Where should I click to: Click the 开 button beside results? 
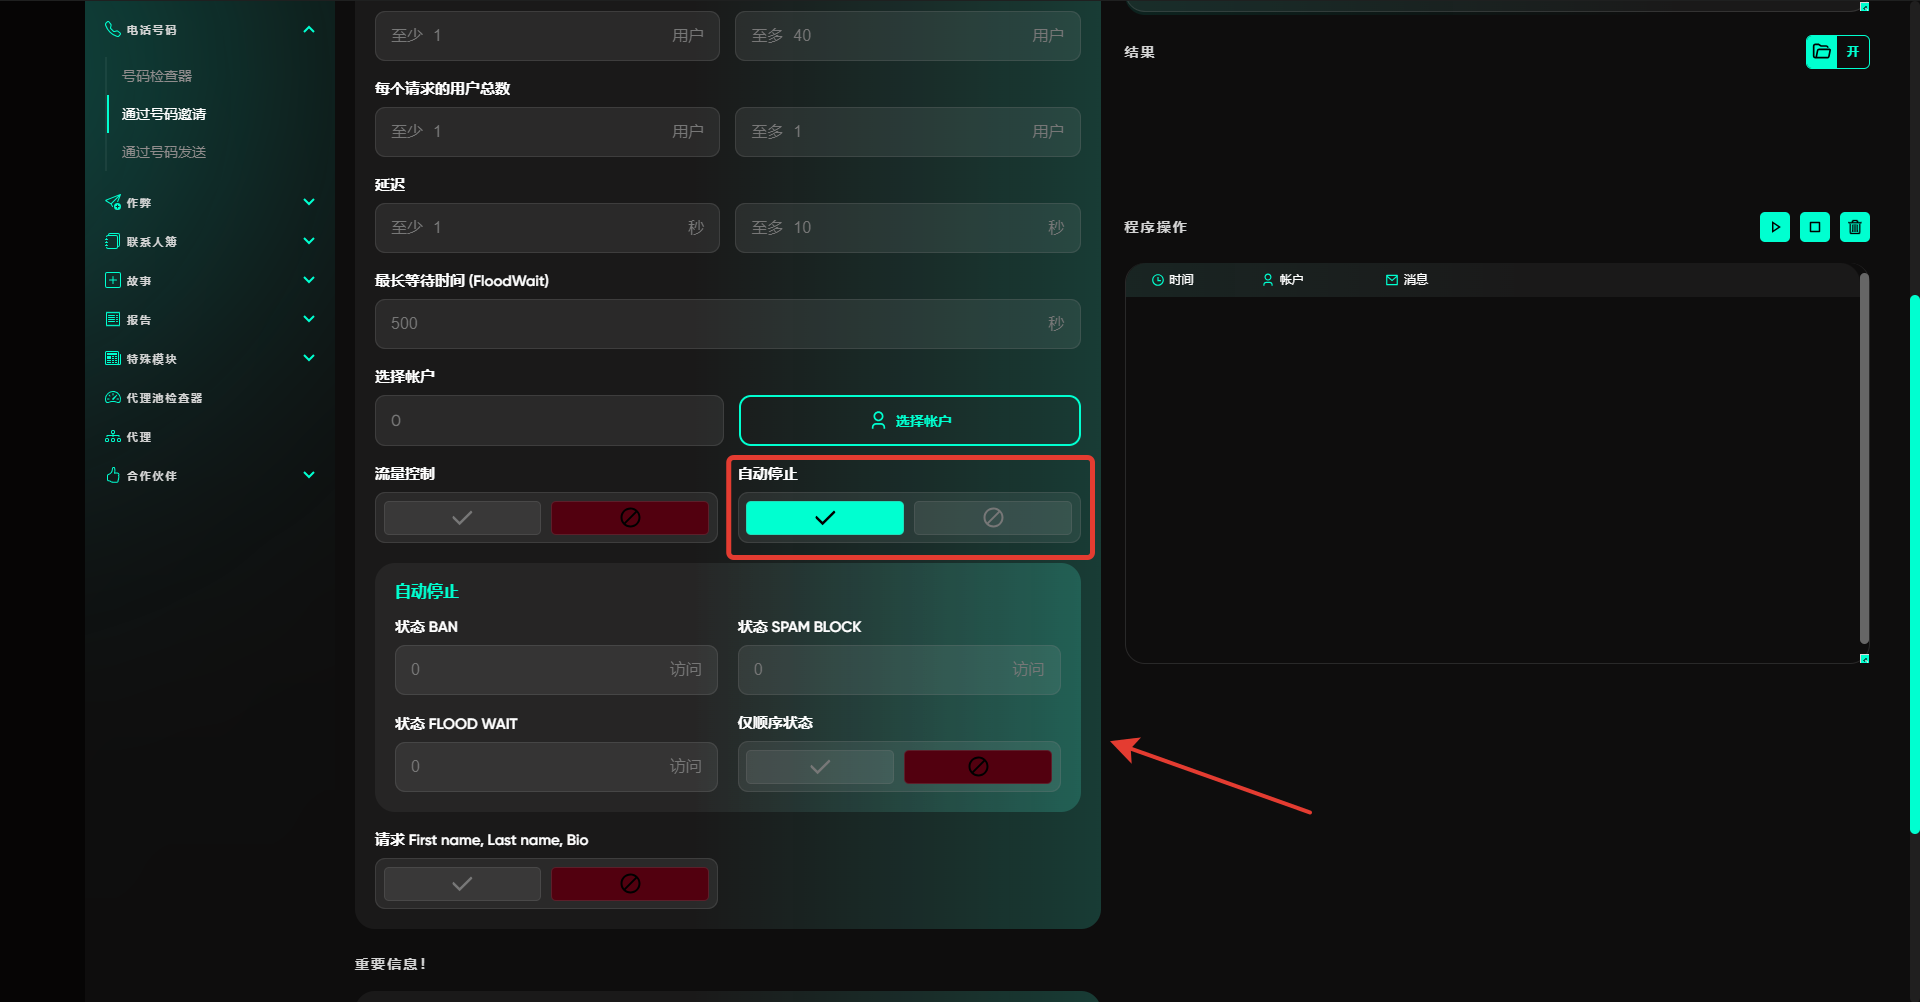pos(1853,52)
